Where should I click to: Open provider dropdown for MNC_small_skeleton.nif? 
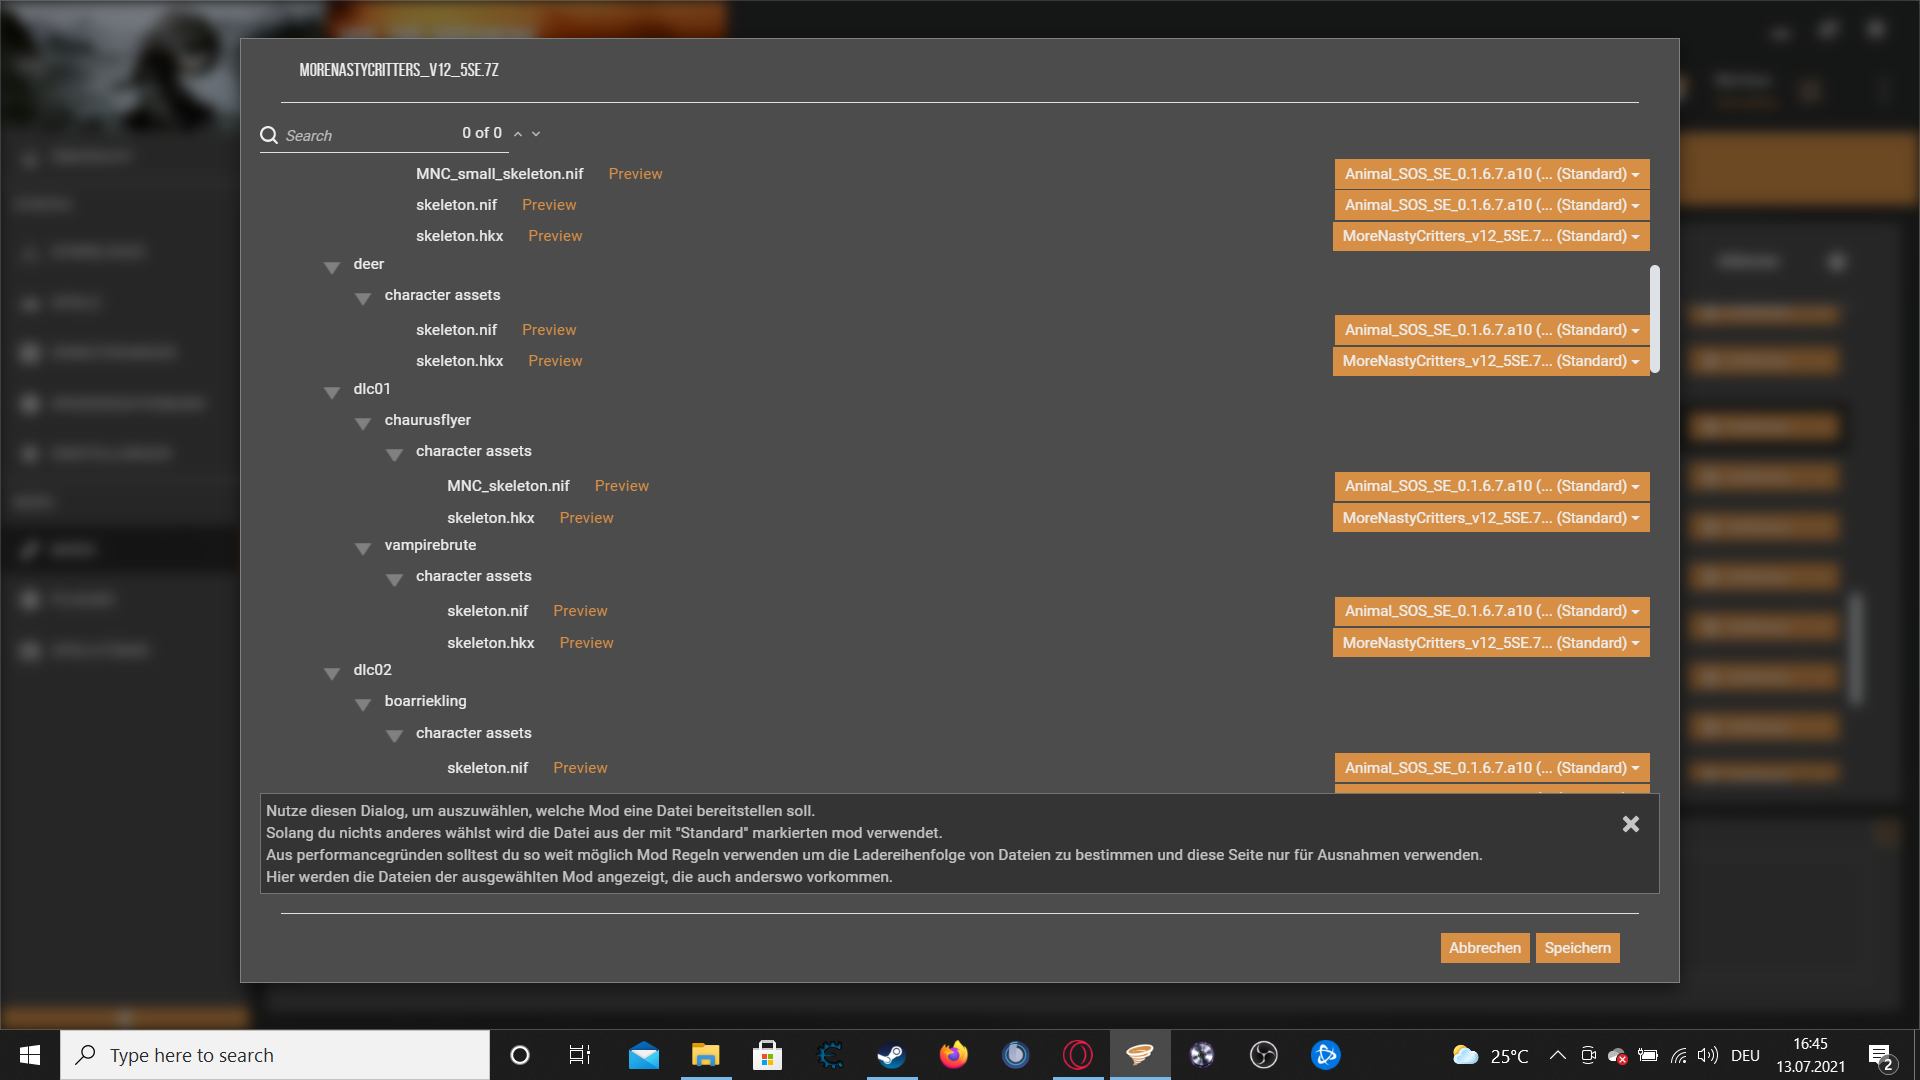pos(1491,174)
